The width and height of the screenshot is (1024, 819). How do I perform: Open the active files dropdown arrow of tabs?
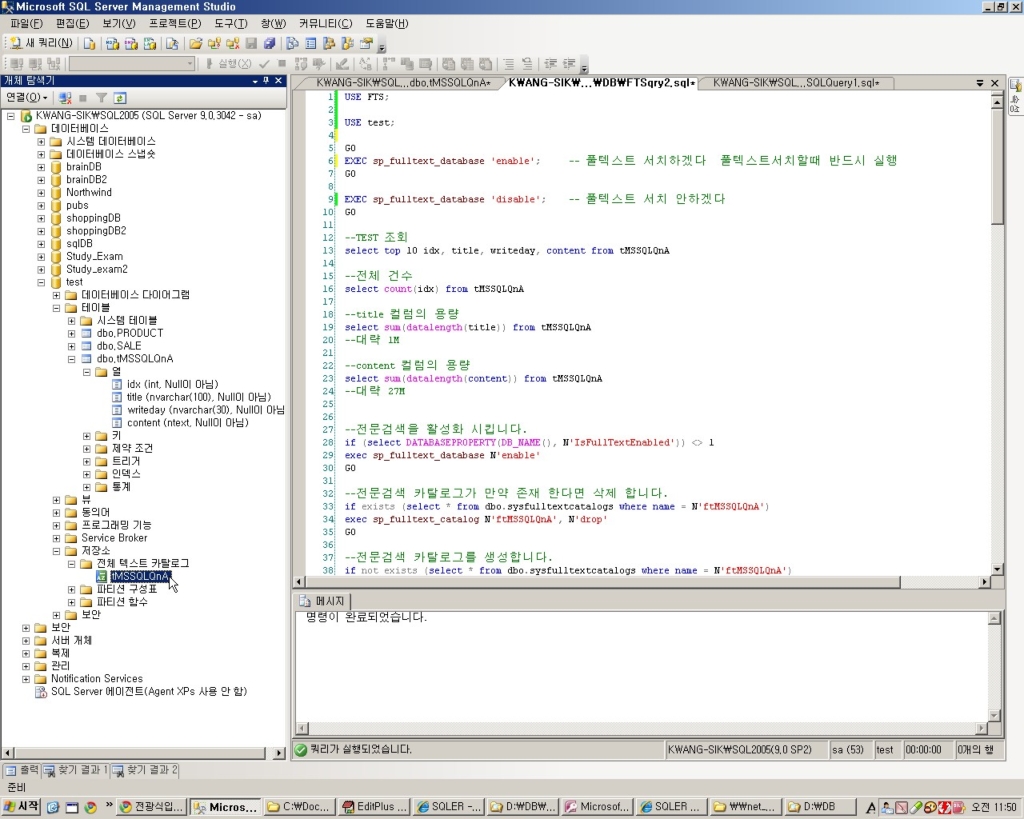pyautogui.click(x=980, y=83)
